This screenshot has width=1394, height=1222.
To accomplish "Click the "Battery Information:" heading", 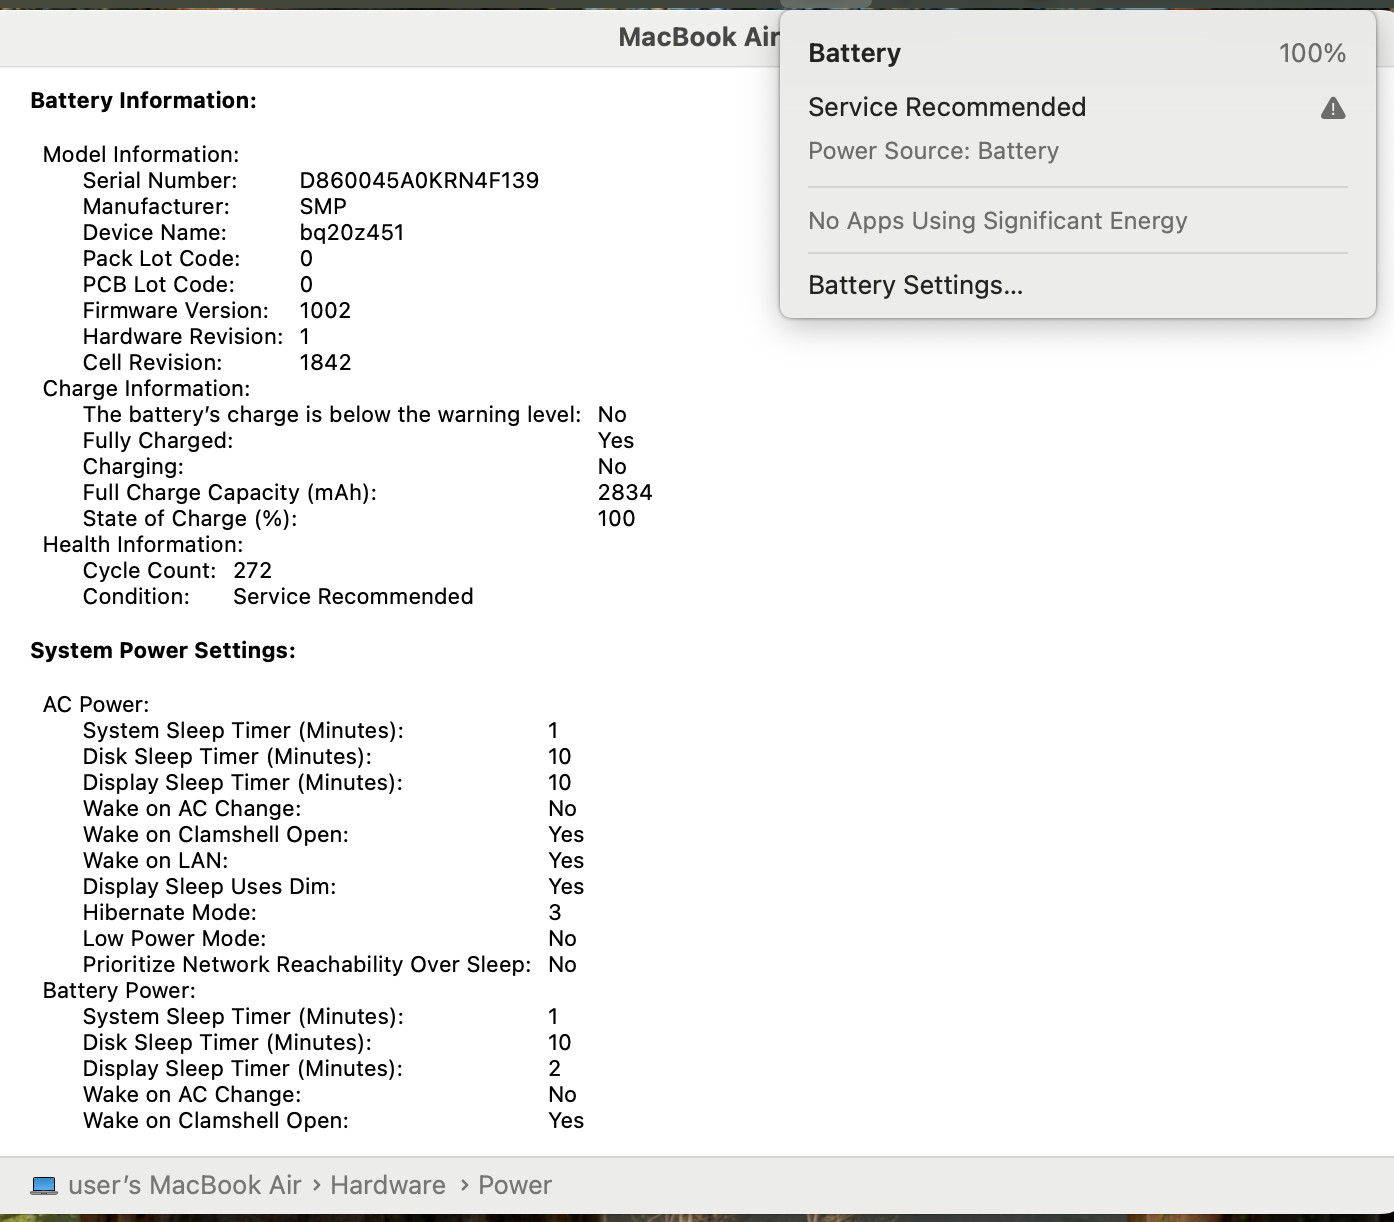I will click(x=143, y=100).
